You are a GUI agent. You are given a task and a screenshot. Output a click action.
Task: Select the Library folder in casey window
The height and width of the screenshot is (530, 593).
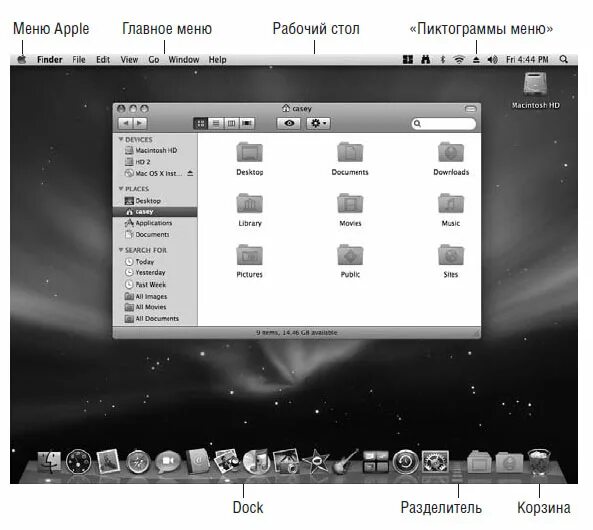[250, 210]
